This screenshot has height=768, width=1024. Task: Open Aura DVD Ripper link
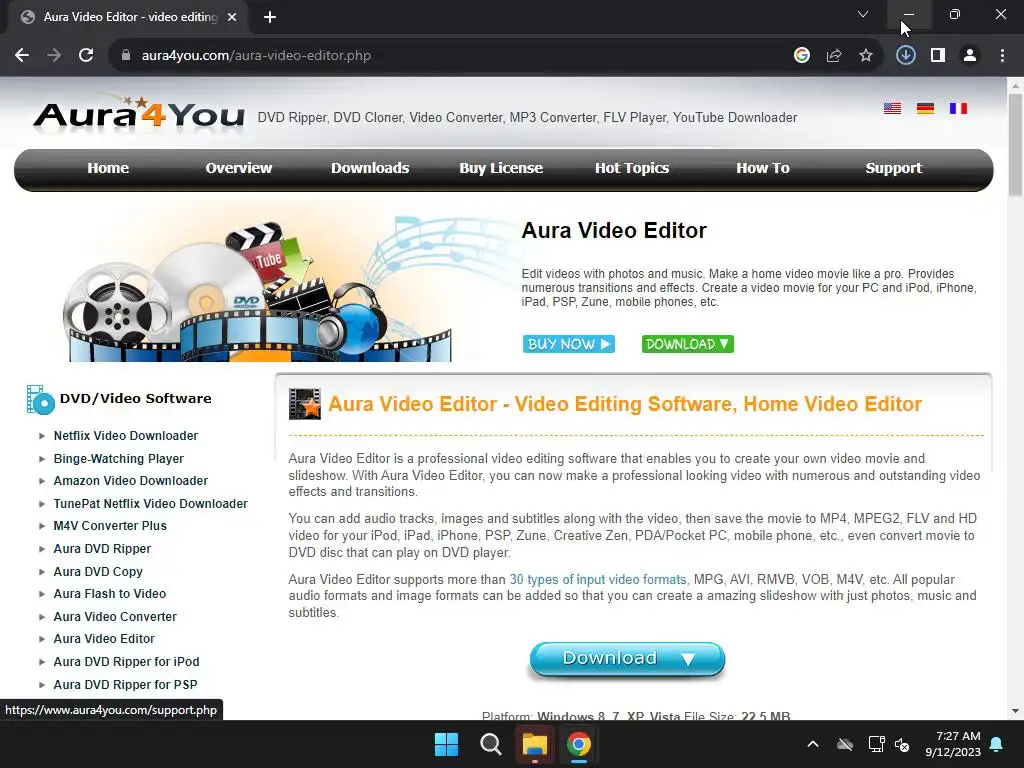pyautogui.click(x=102, y=549)
